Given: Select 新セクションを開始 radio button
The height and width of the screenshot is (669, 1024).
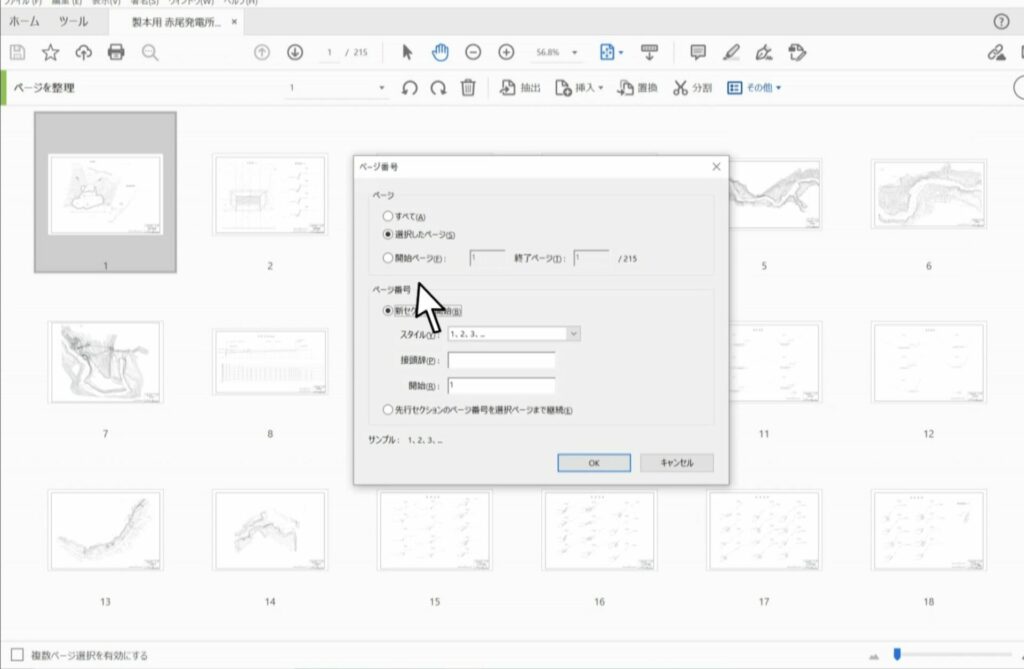Looking at the screenshot, I should (x=388, y=310).
